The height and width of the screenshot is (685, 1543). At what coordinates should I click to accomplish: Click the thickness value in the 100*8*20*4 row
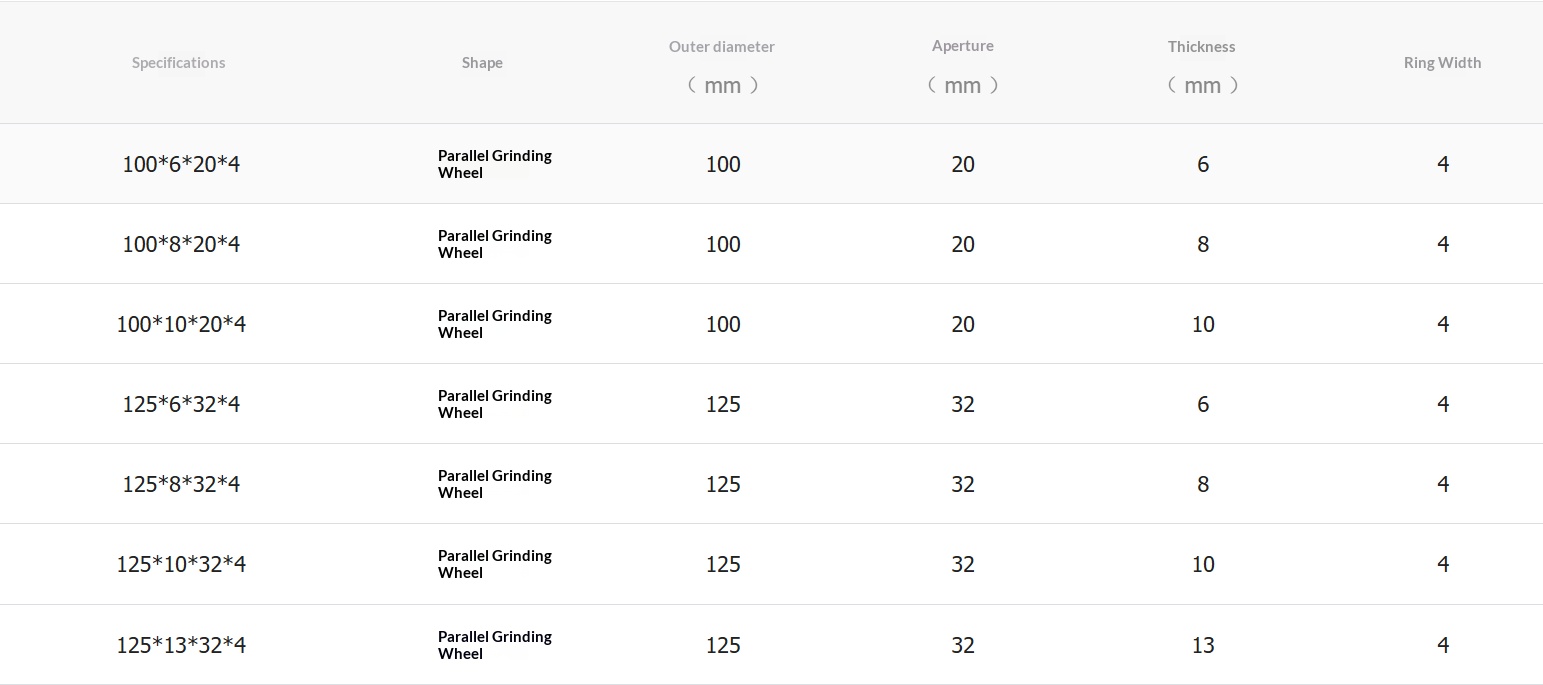(x=1203, y=244)
